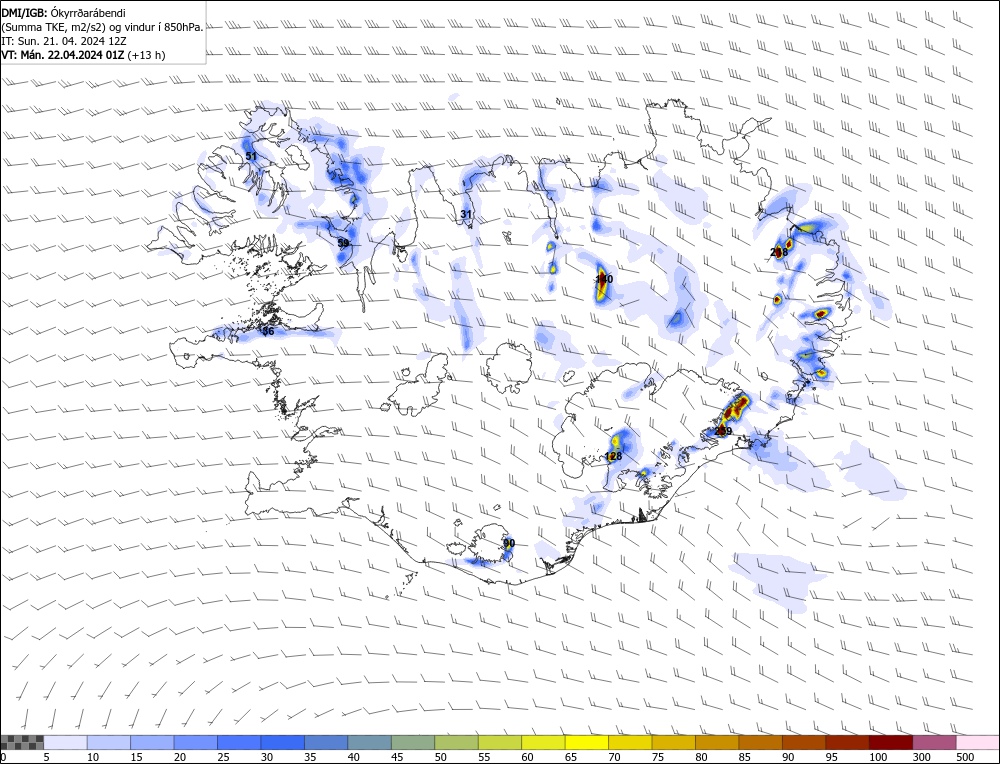
Task: Click the '31' value label in the north
Action: (466, 214)
